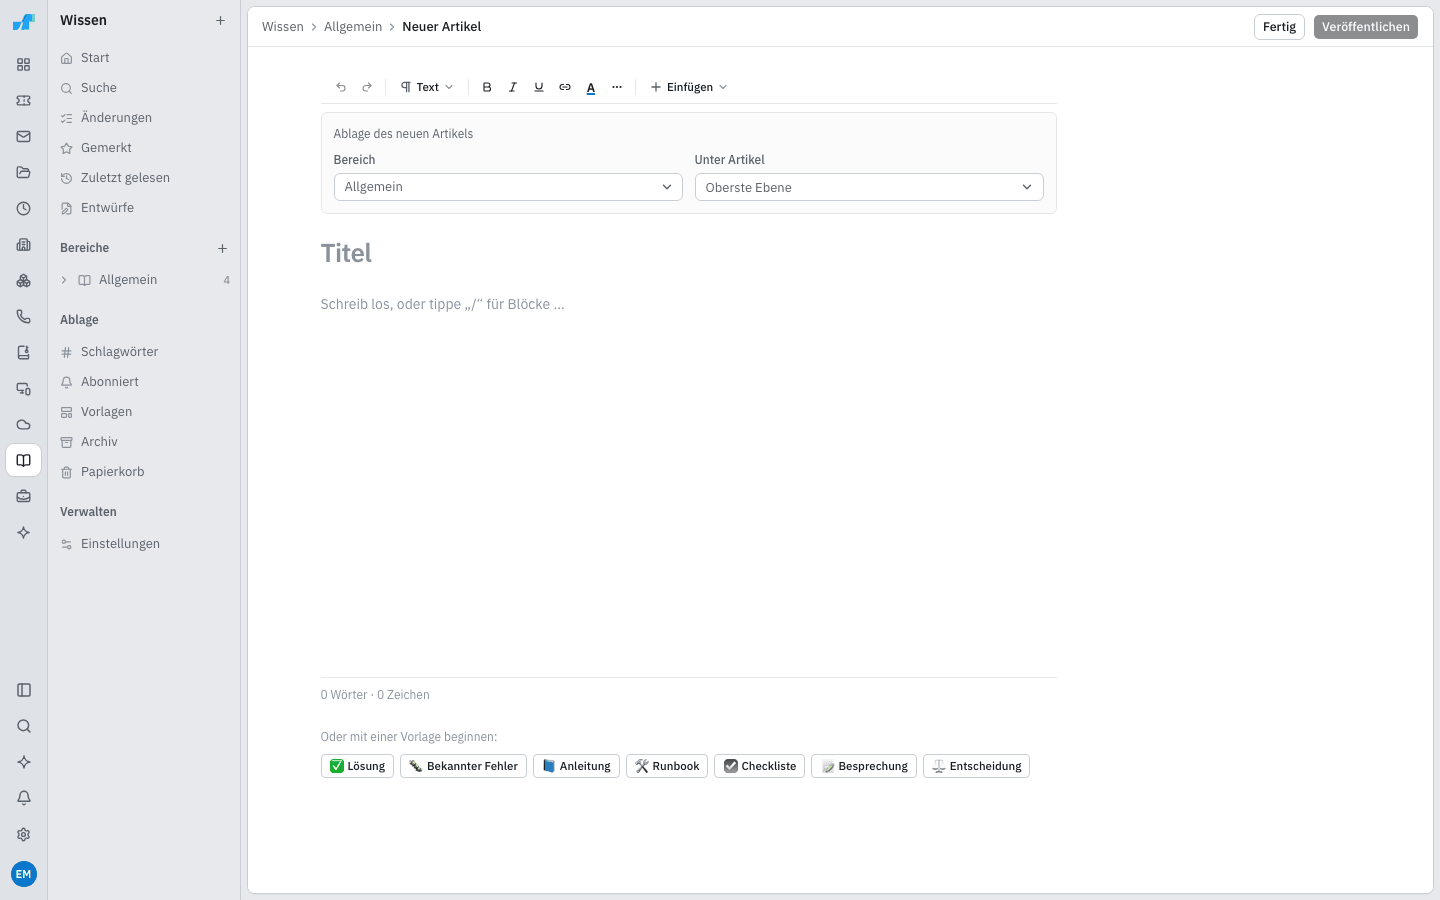This screenshot has width=1440, height=900.
Task: Choose the Runbook template
Action: pyautogui.click(x=667, y=766)
